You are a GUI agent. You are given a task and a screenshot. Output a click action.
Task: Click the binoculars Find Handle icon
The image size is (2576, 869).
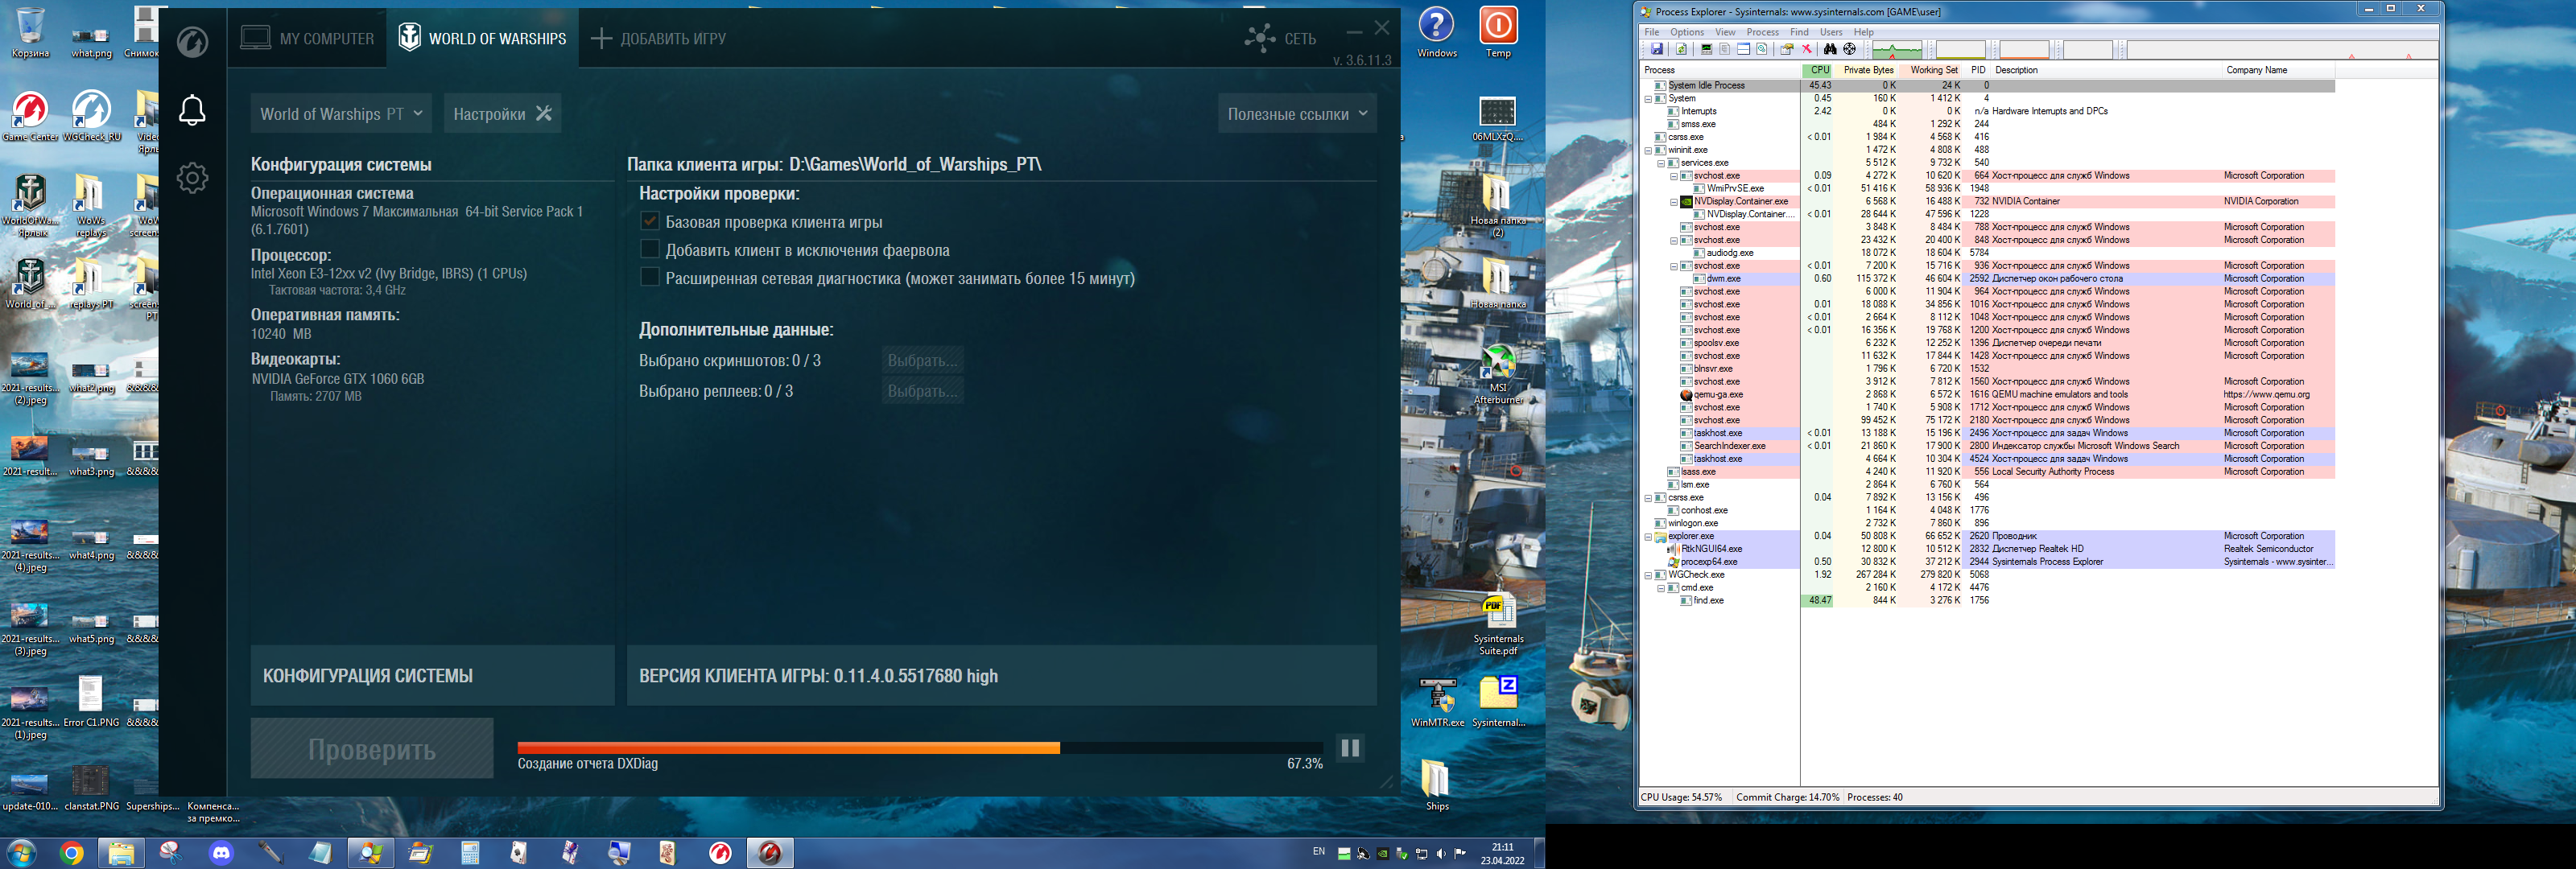pyautogui.click(x=1830, y=49)
